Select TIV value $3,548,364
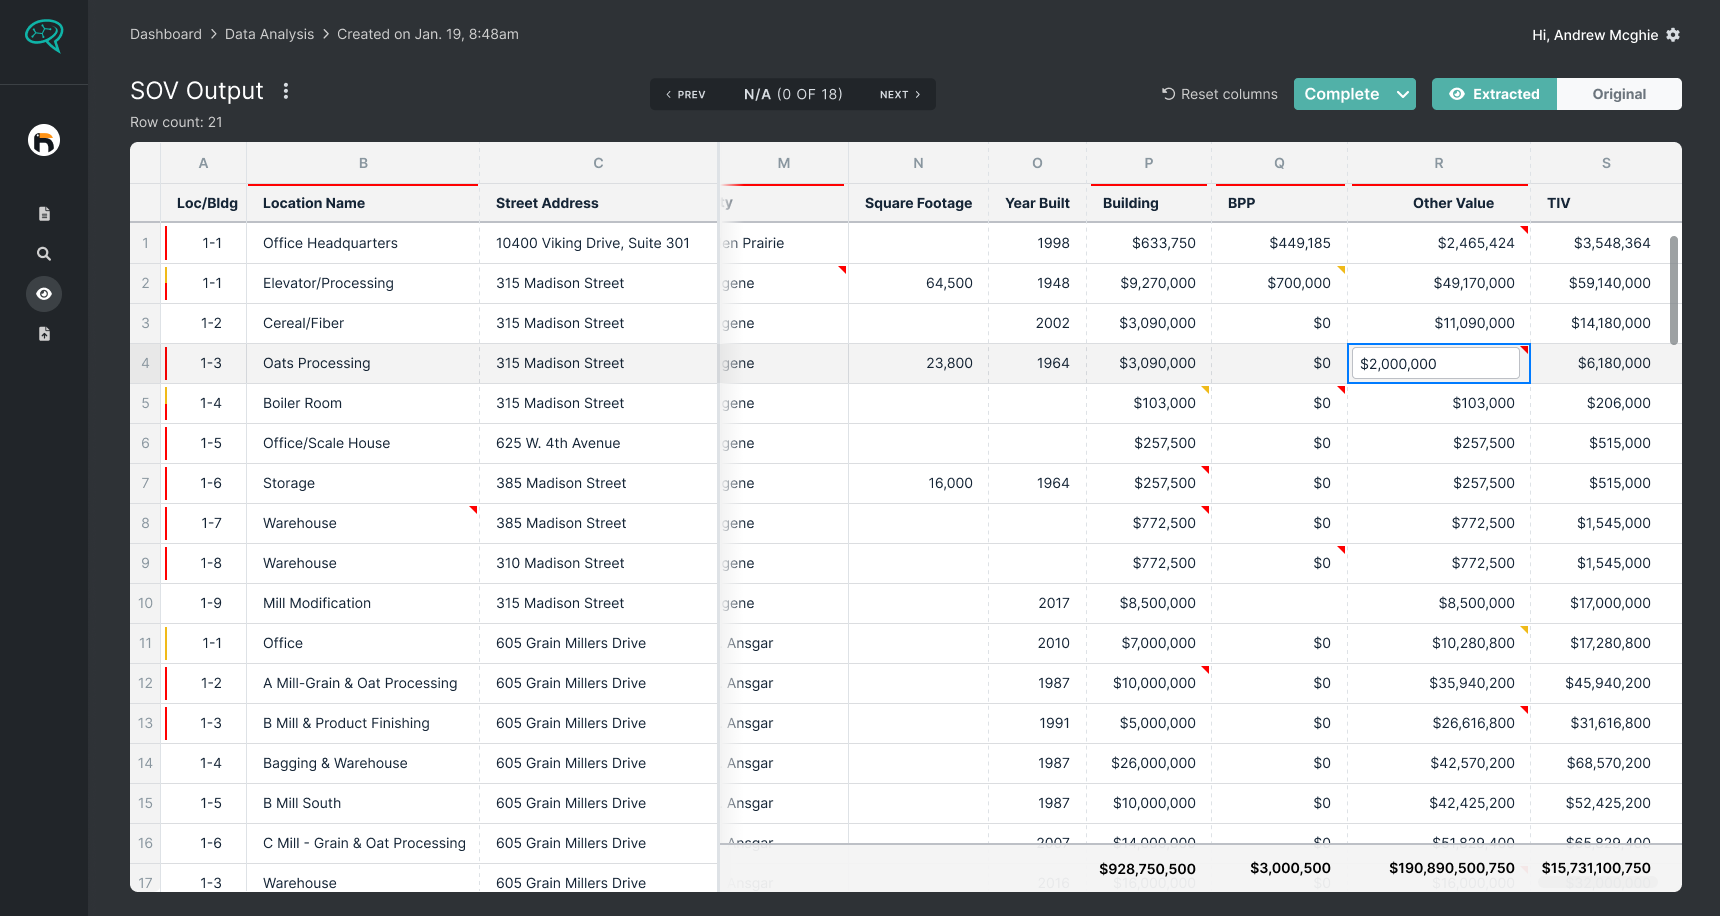 (x=1606, y=243)
